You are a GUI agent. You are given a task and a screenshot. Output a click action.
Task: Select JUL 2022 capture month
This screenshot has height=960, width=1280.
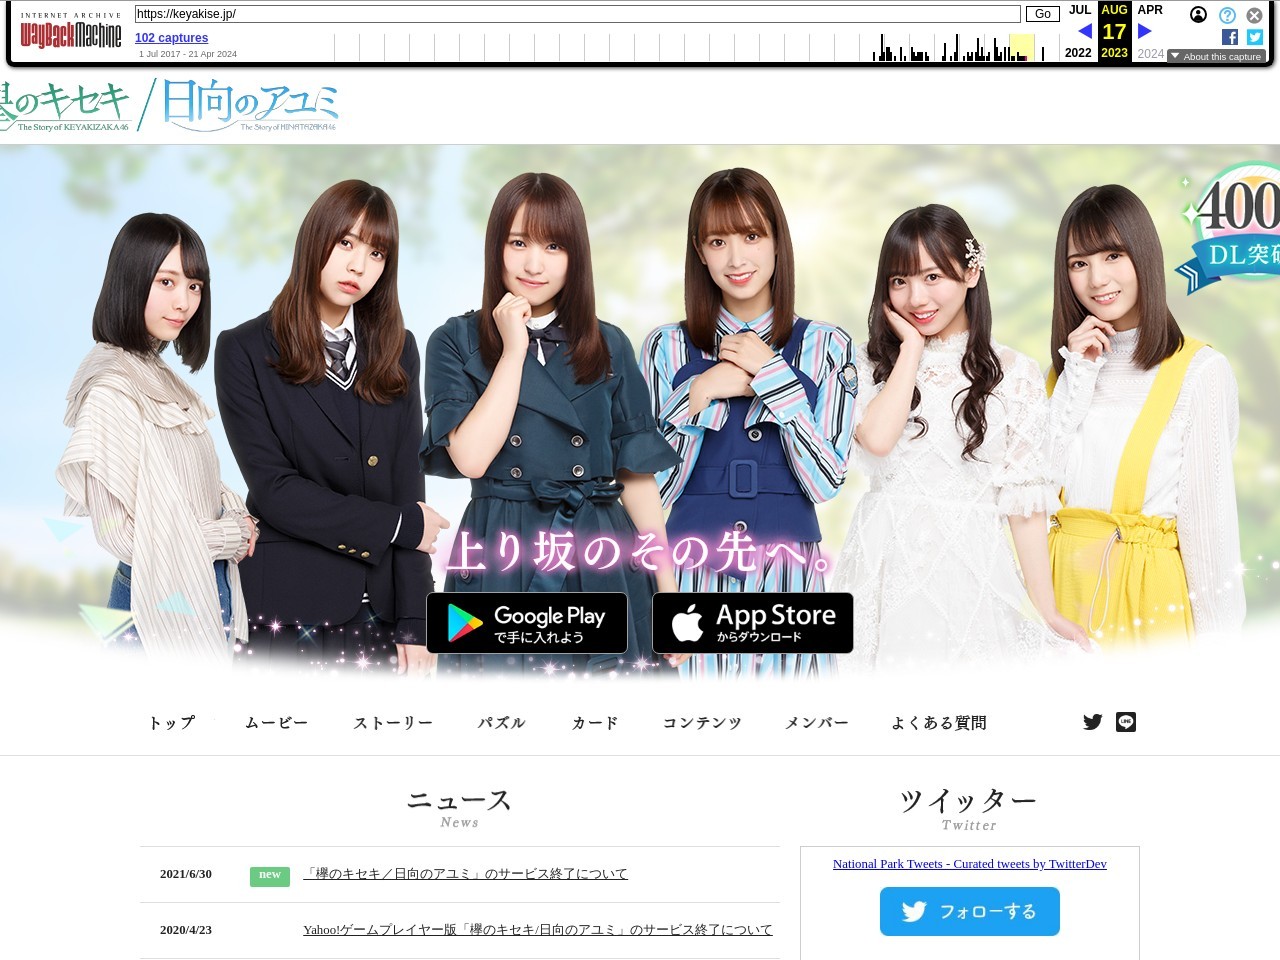[1080, 10]
